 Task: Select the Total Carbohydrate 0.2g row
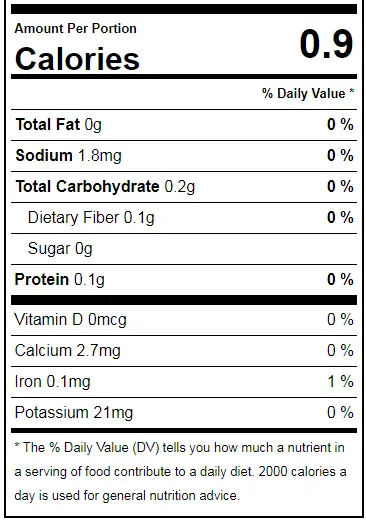coord(184,187)
